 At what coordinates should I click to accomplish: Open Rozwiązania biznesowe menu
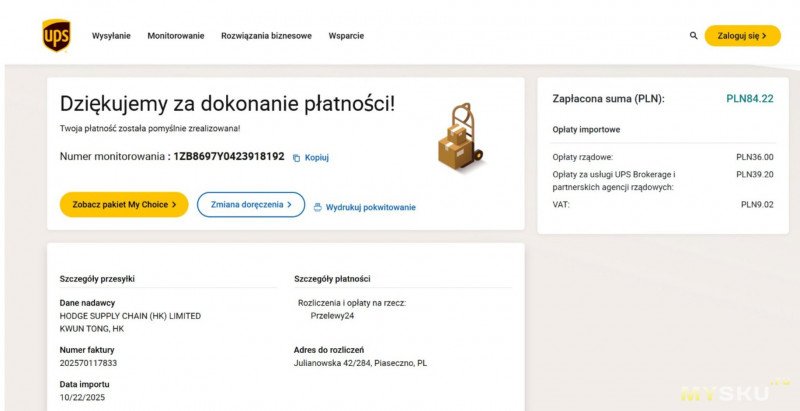[x=266, y=36]
